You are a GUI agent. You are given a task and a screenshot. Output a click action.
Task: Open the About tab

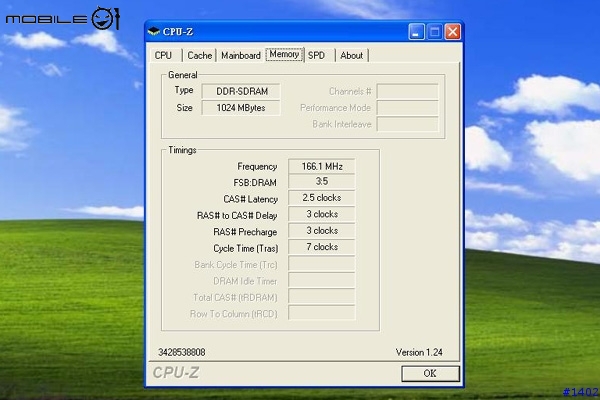click(351, 56)
